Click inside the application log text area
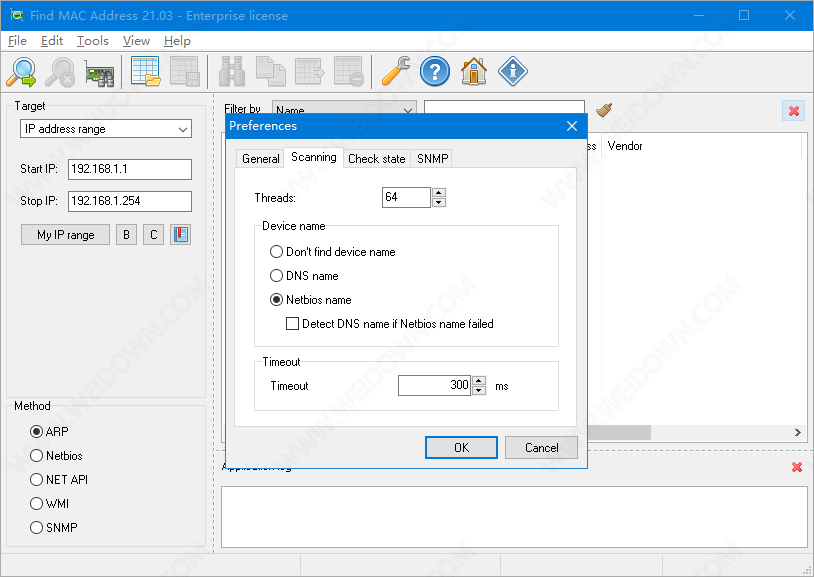The width and height of the screenshot is (814, 577). pyautogui.click(x=514, y=517)
